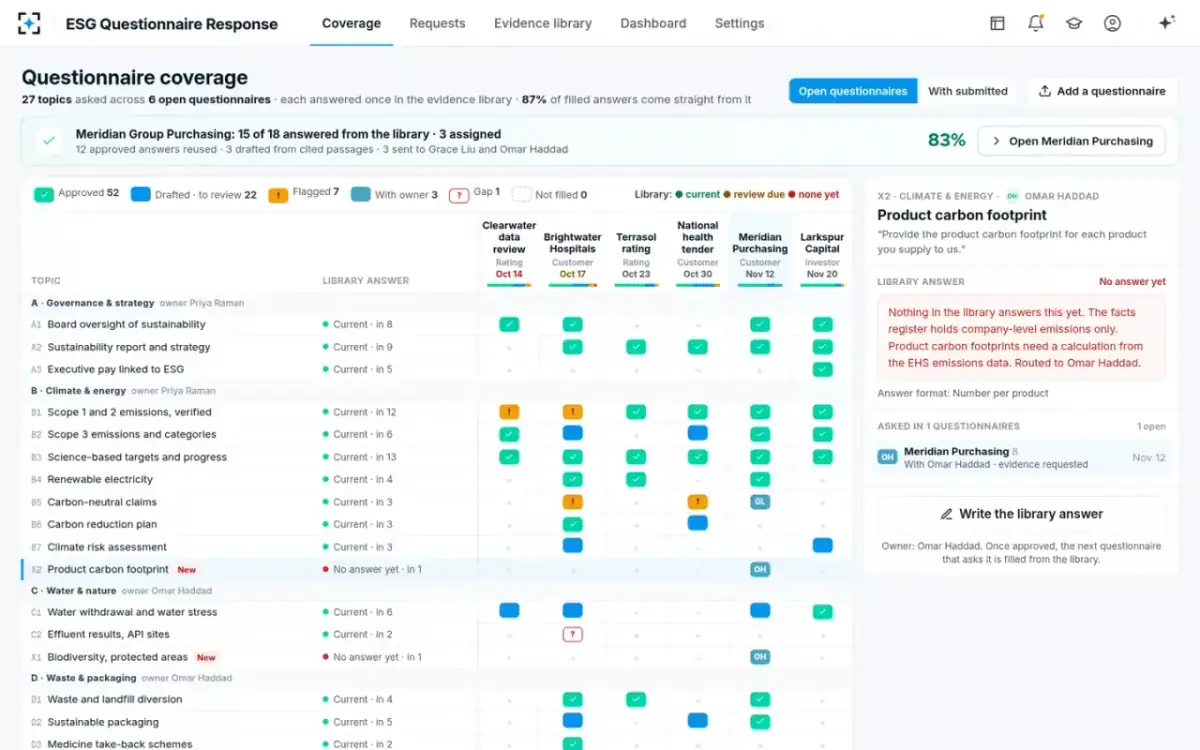Go to the Dashboard tab
Screen dimensions: 1200x750
click(x=653, y=23)
